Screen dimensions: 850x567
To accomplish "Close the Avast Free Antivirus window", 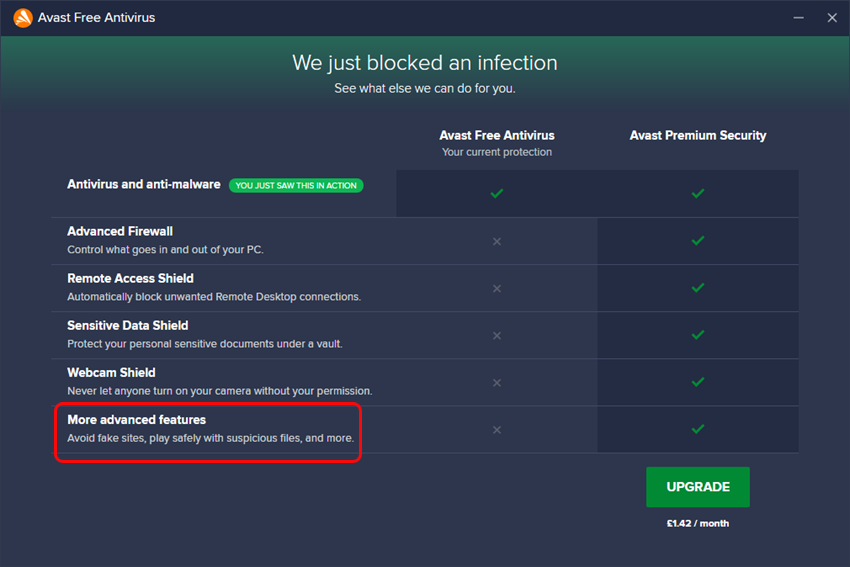I will coord(831,17).
